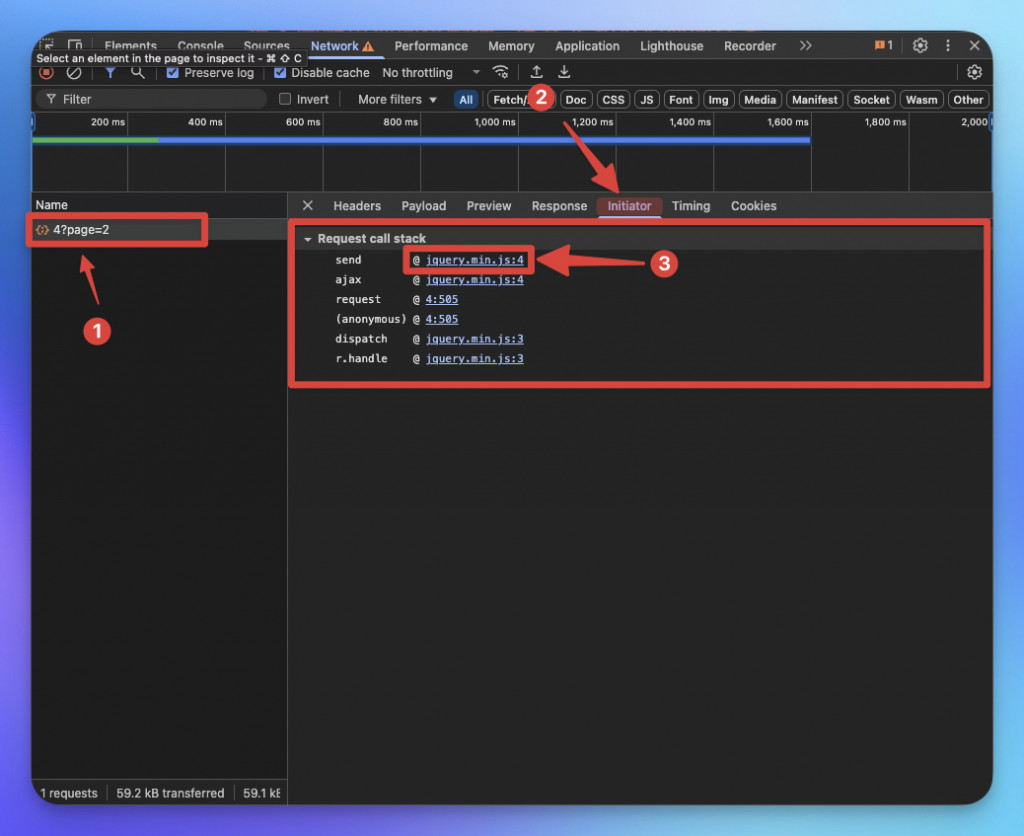The width and height of the screenshot is (1024, 836).
Task: Filter requests by Manifest type
Action: click(x=814, y=100)
